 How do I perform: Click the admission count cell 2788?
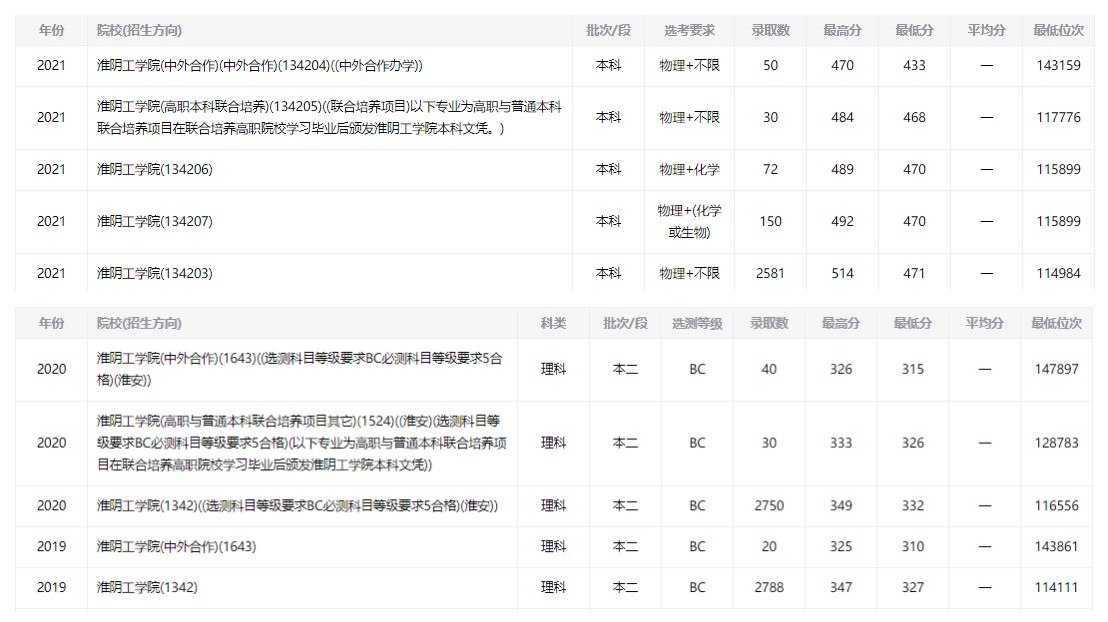click(769, 588)
